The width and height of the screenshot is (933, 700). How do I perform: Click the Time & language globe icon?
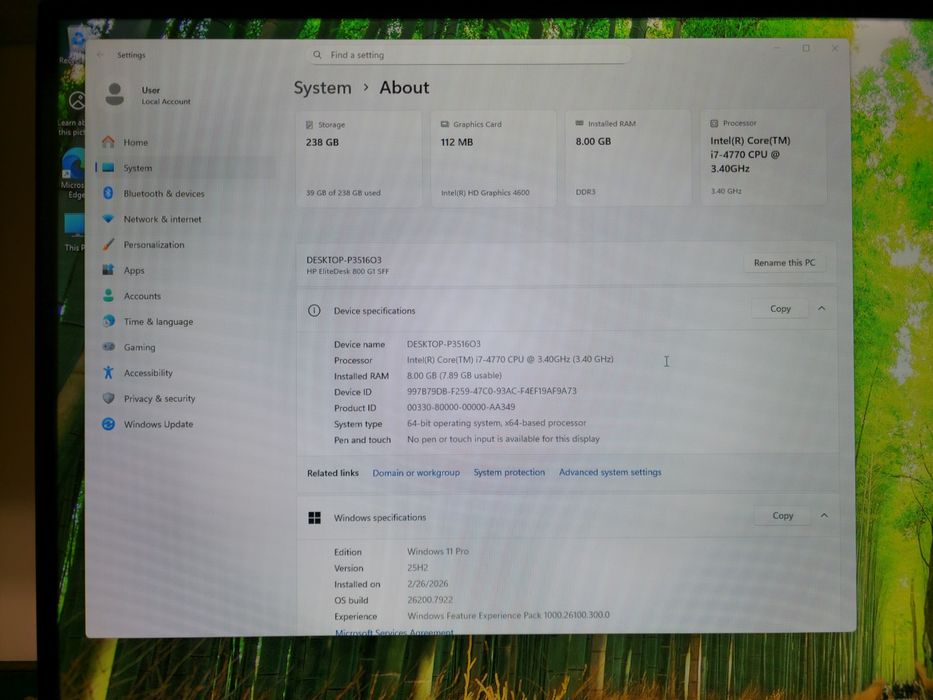tap(108, 321)
